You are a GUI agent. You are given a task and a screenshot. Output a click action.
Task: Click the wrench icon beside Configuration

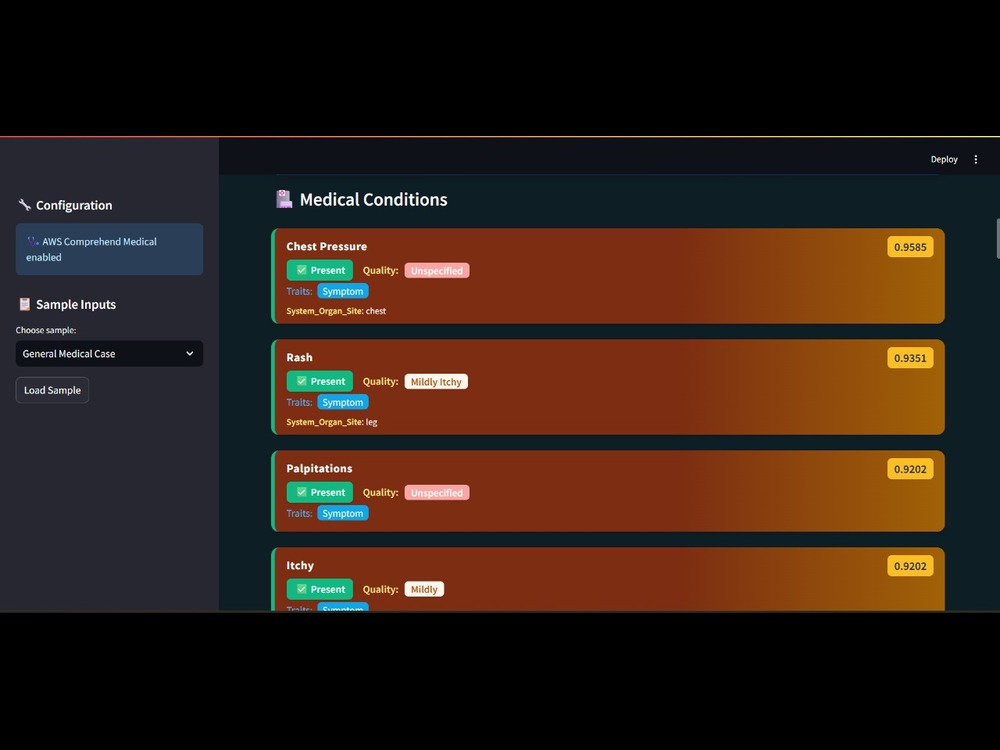coord(24,205)
